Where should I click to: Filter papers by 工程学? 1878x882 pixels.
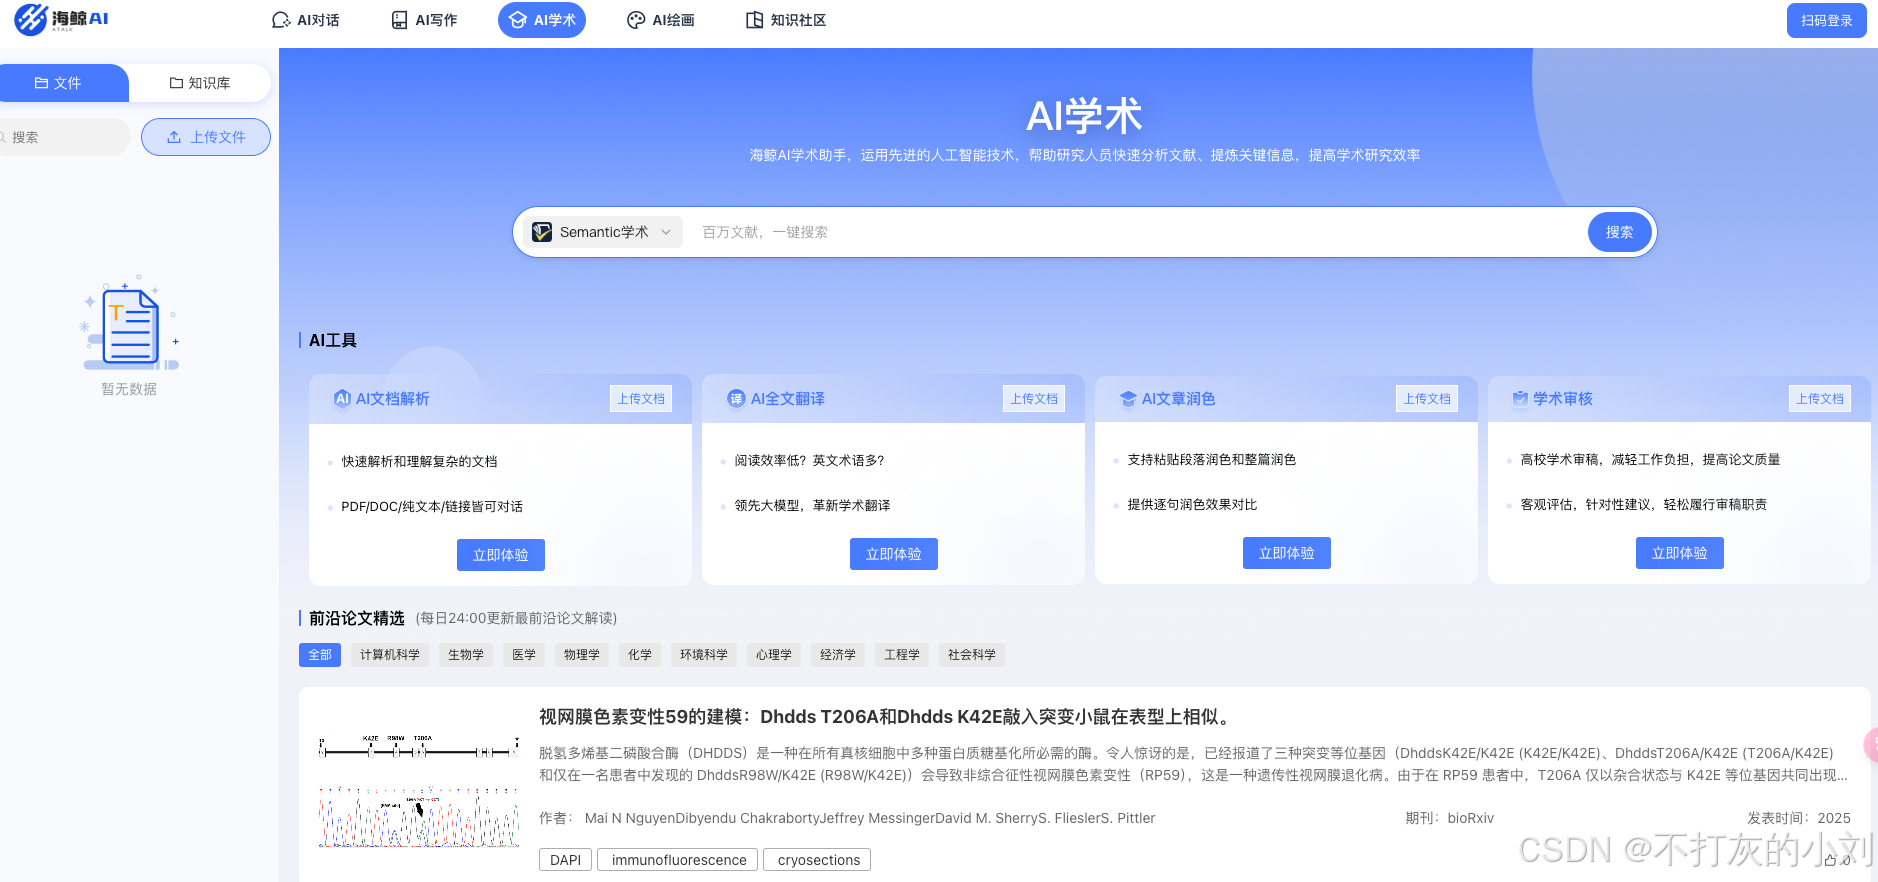click(902, 655)
